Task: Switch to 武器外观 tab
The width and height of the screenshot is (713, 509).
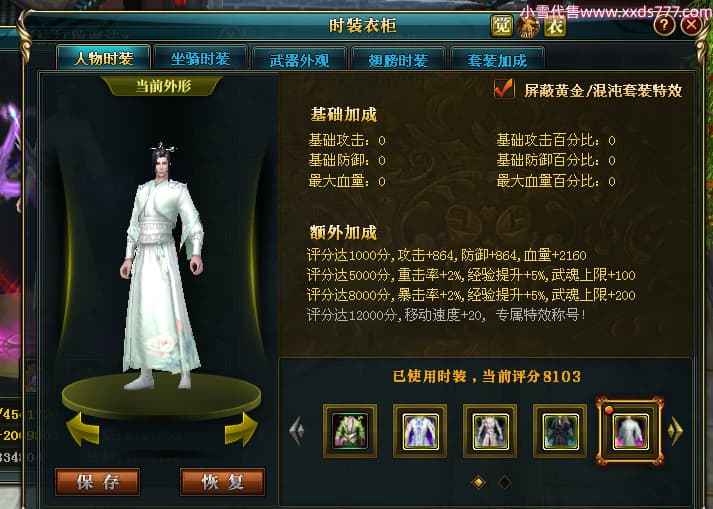Action: (299, 60)
